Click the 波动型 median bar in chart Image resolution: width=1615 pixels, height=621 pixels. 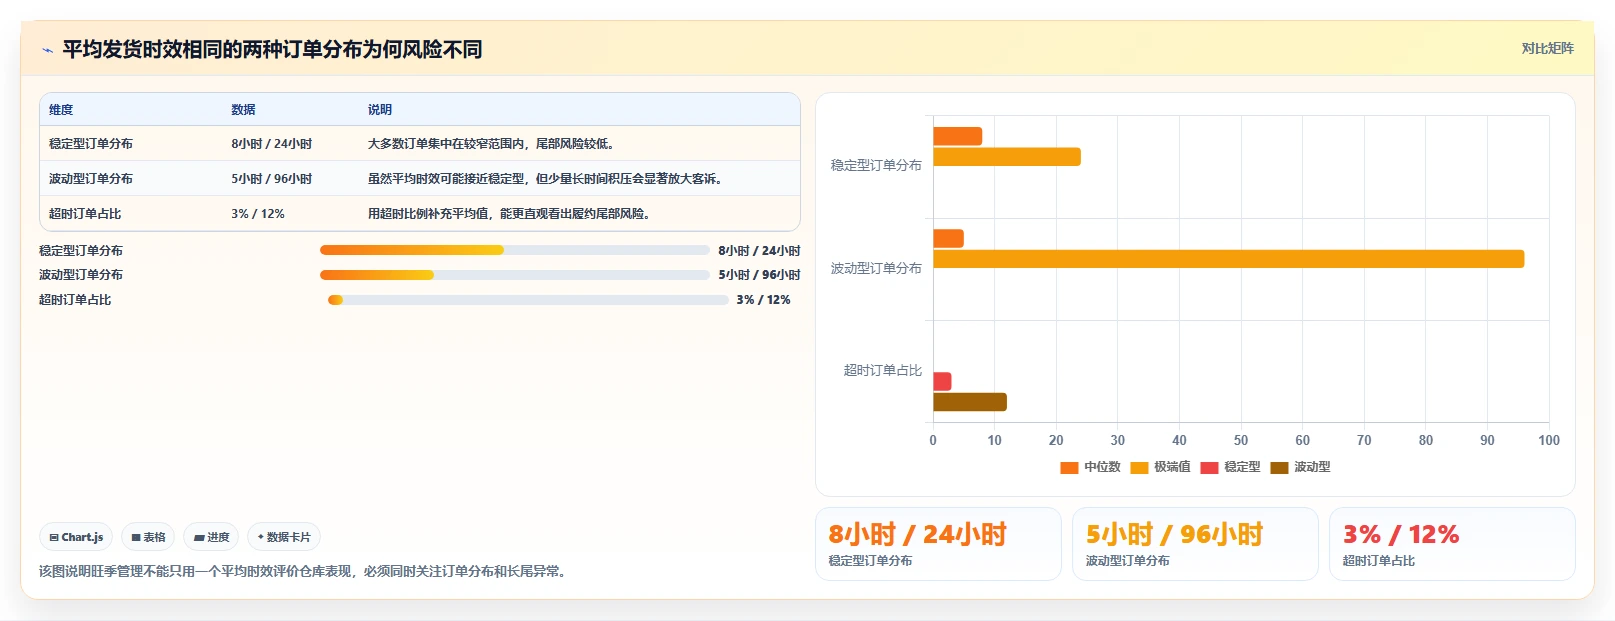point(948,238)
